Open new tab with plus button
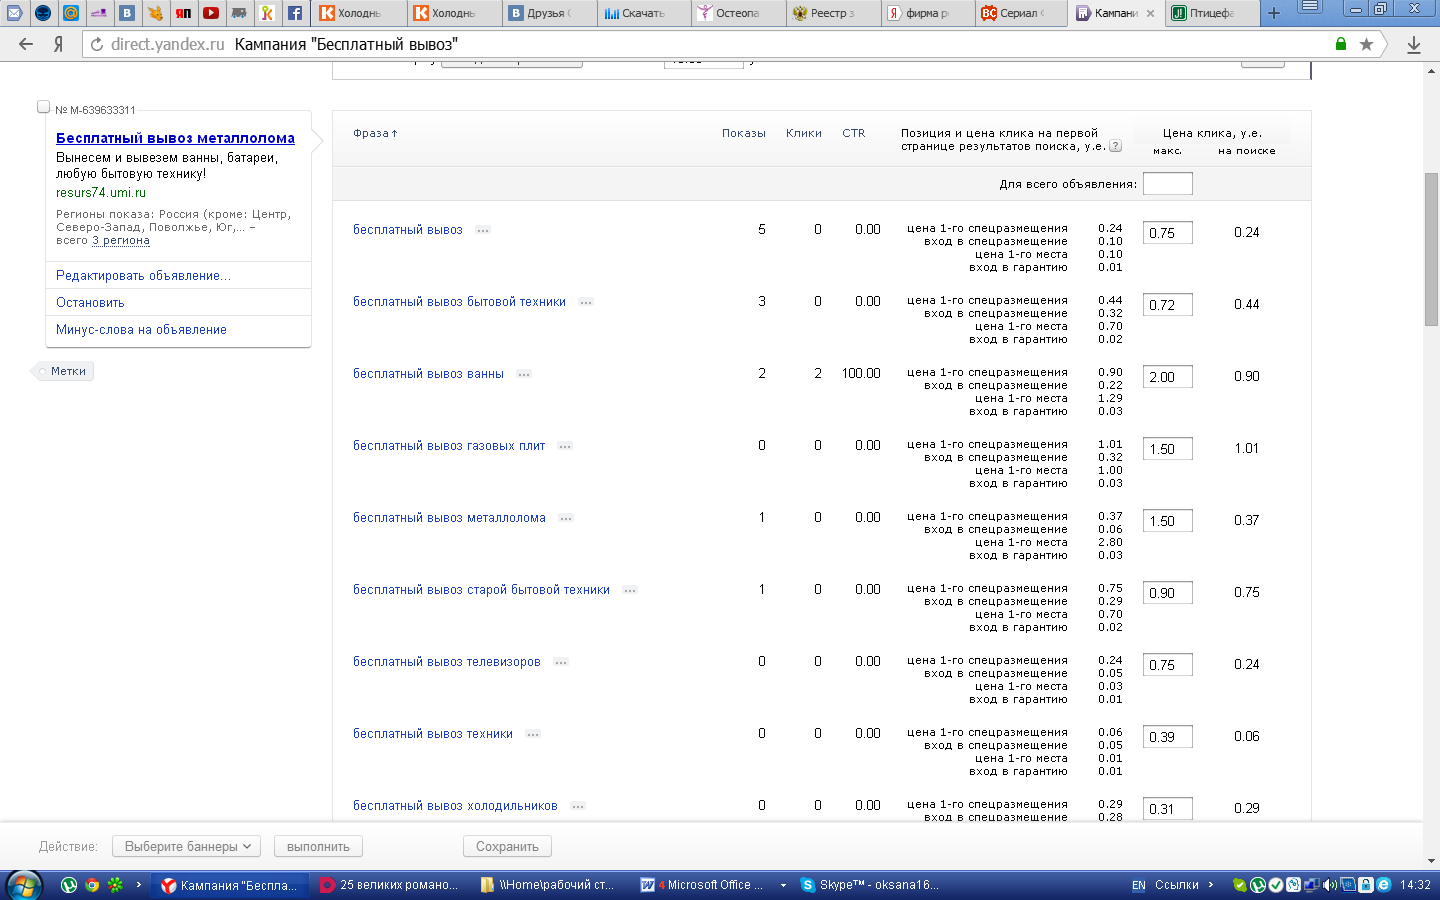Viewport: 1440px width, 900px height. (1273, 13)
